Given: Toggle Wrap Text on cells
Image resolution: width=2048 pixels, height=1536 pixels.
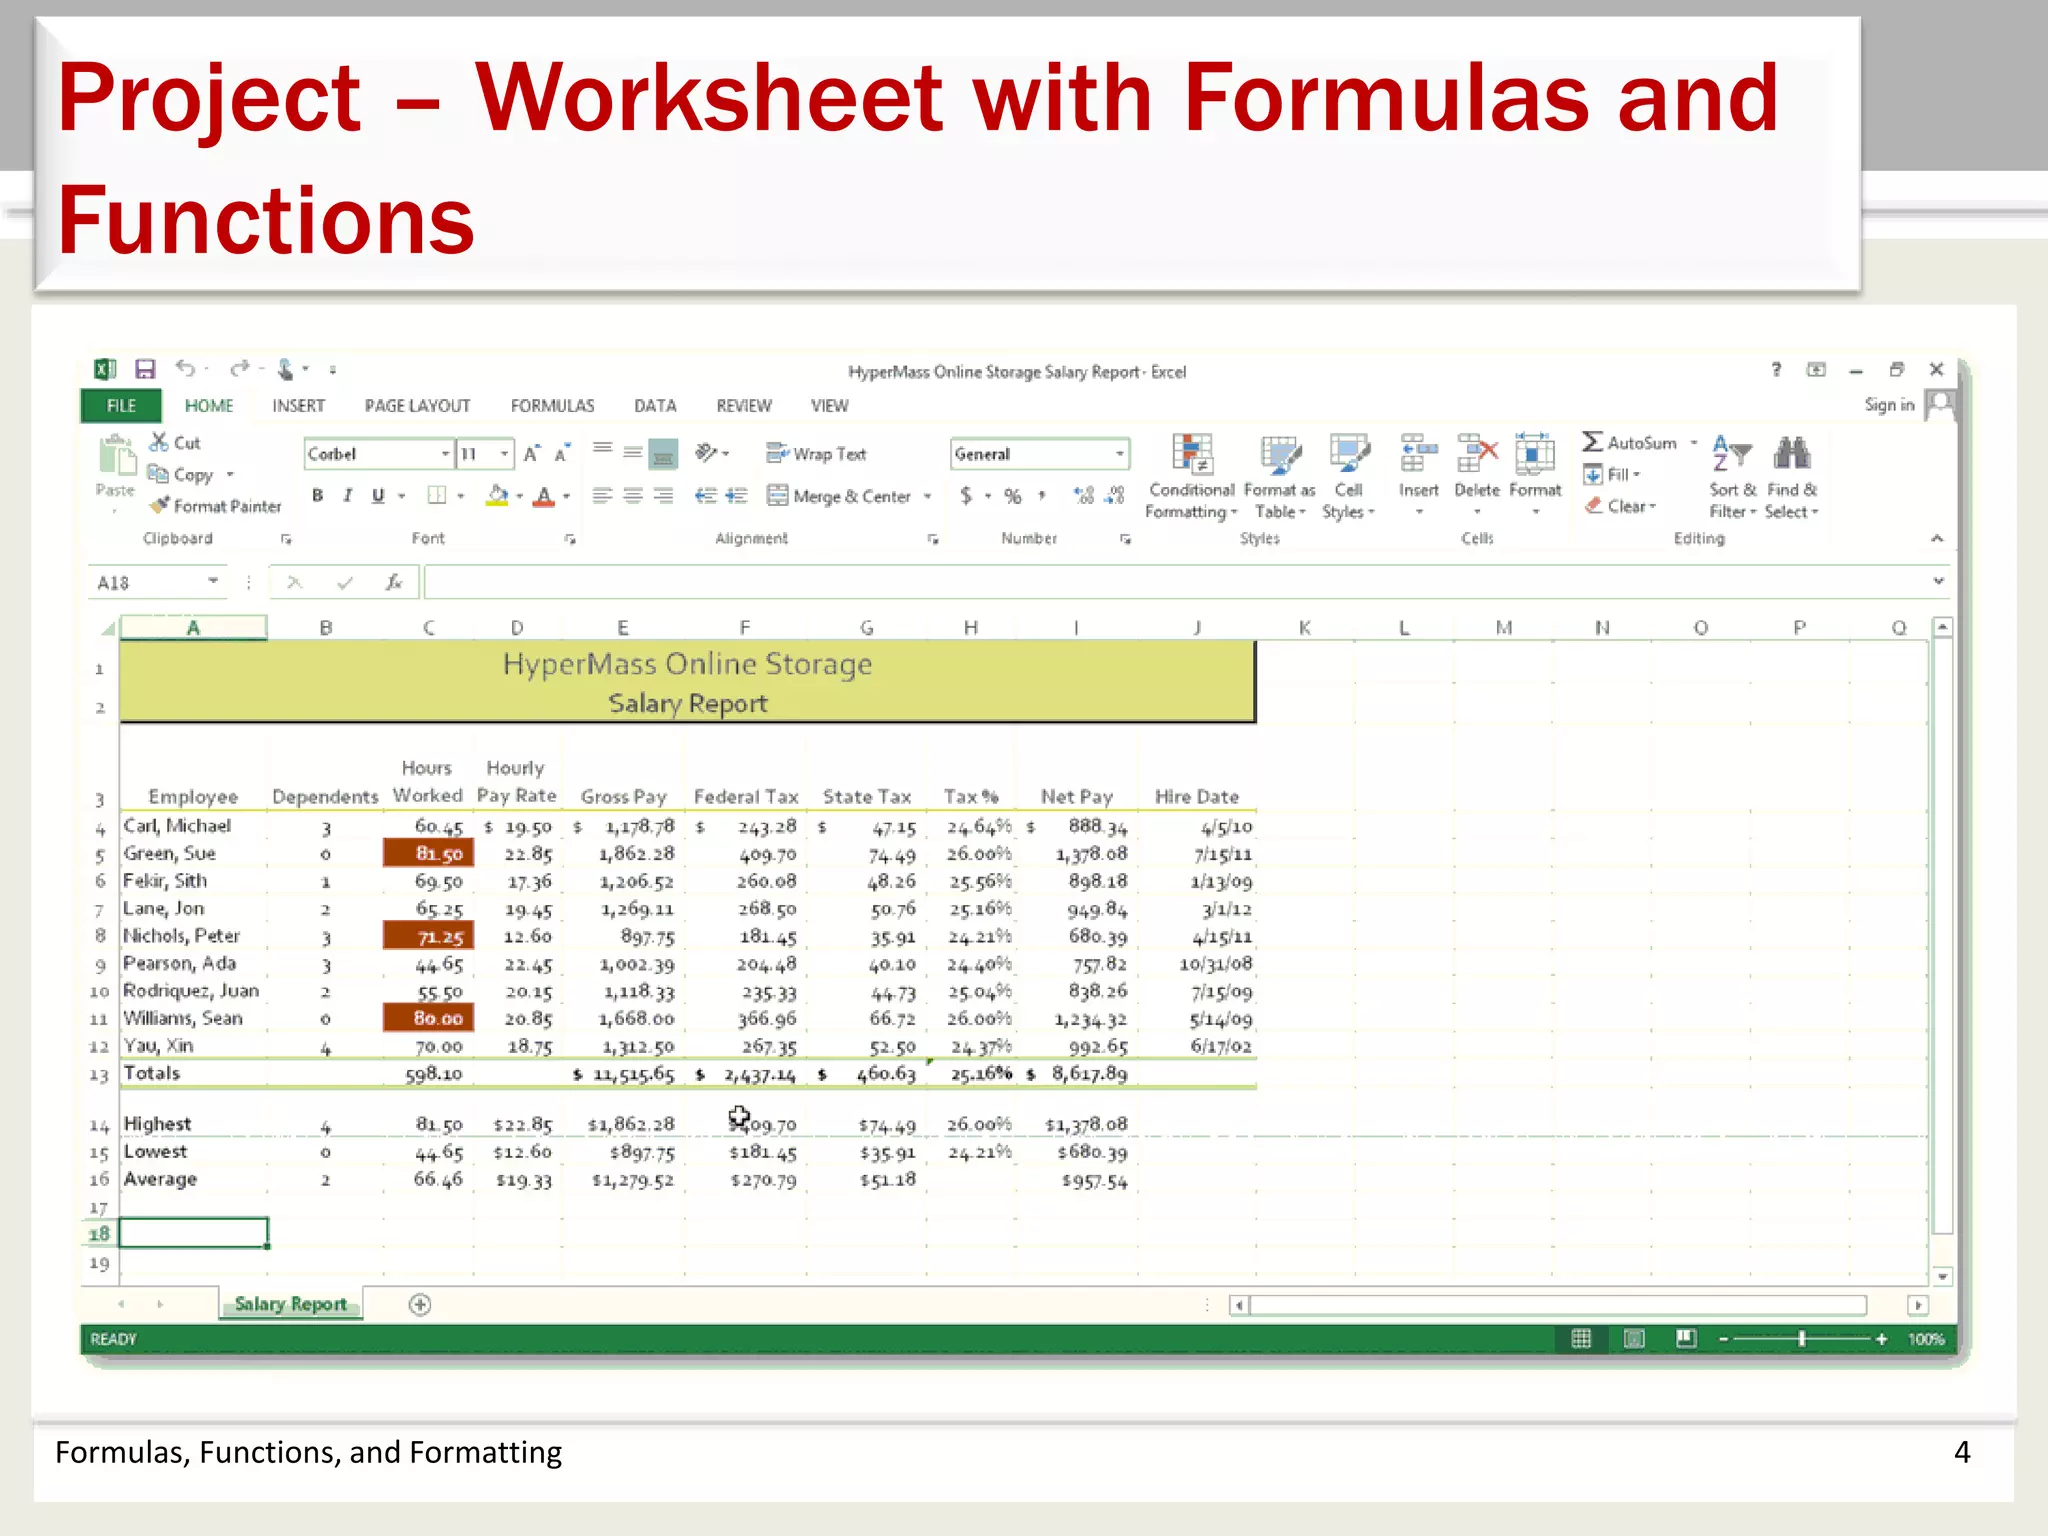Looking at the screenshot, I should (816, 454).
